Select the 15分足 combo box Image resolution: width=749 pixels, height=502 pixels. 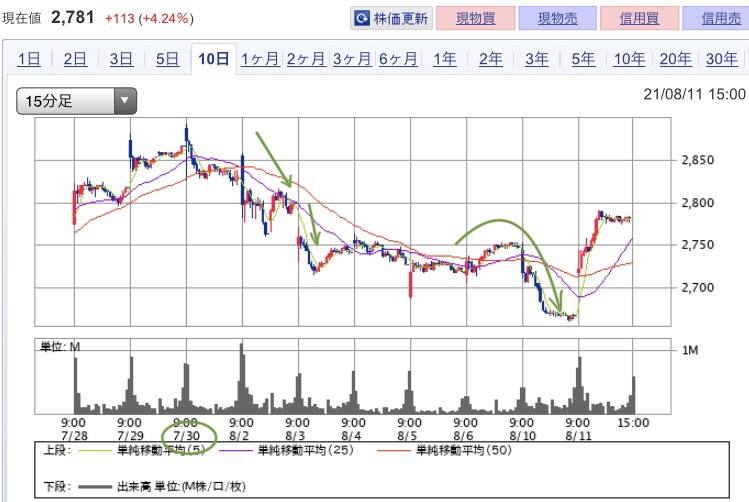click(76, 101)
